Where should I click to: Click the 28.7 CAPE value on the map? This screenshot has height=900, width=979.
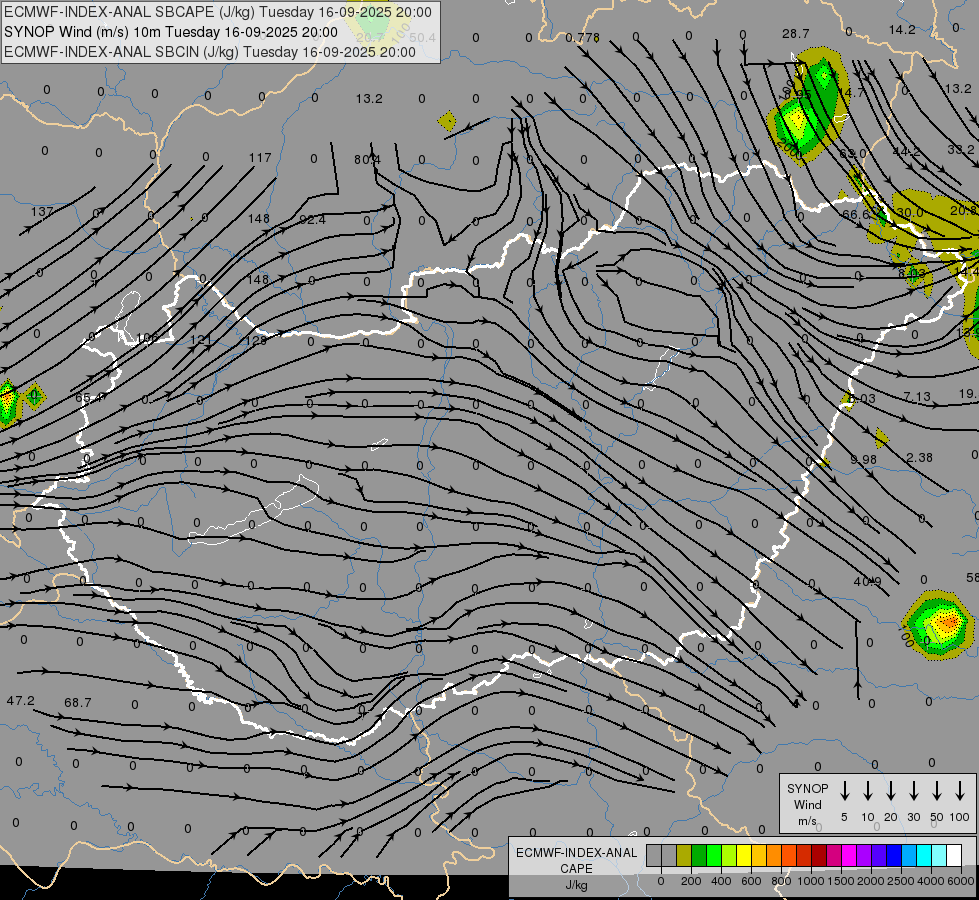pos(795,34)
